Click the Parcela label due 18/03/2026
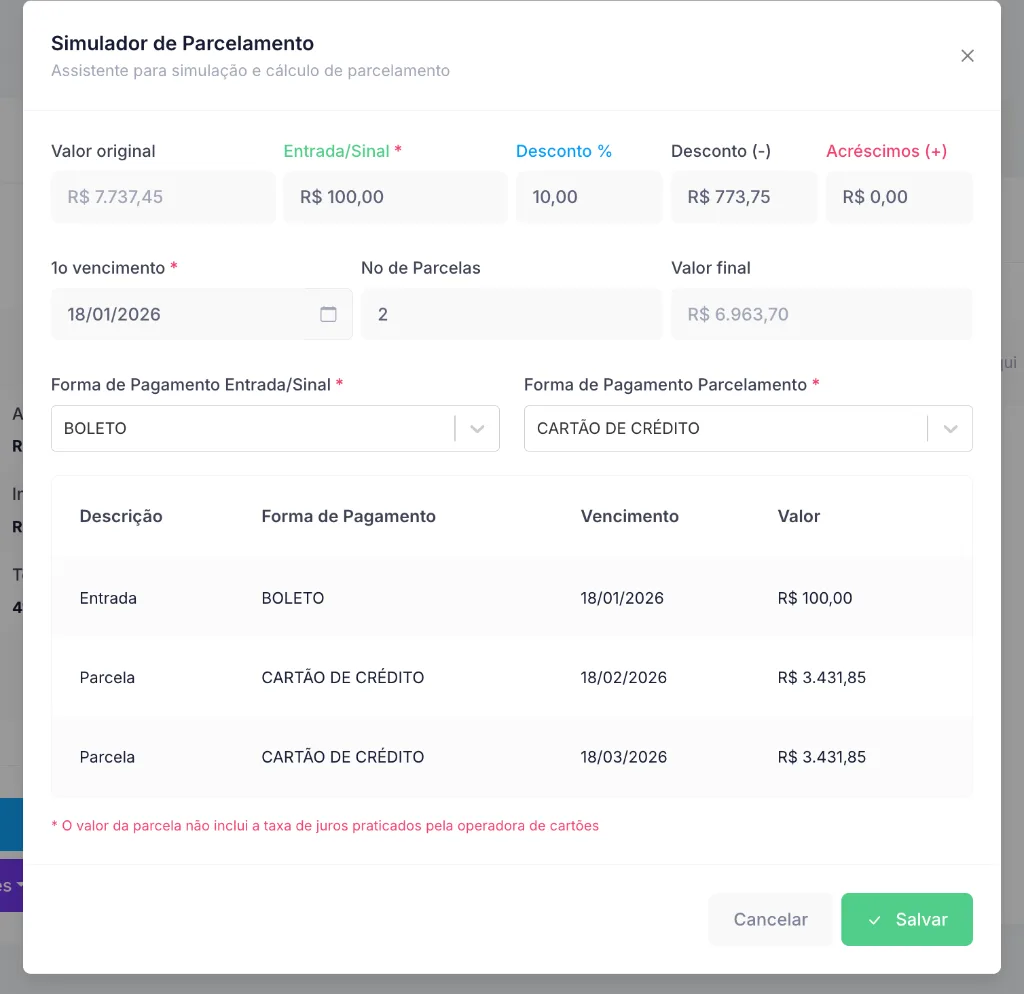Image resolution: width=1024 pixels, height=994 pixels. [x=107, y=758]
